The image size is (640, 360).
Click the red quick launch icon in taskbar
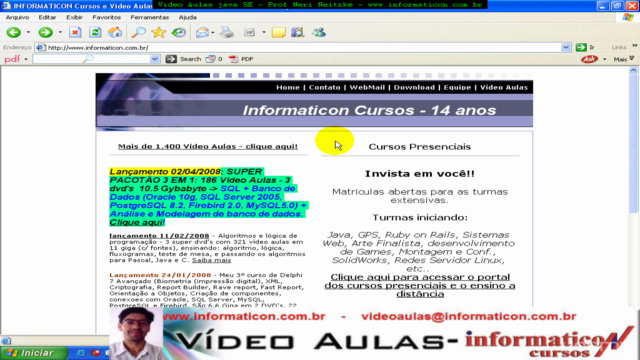[x=96, y=353]
